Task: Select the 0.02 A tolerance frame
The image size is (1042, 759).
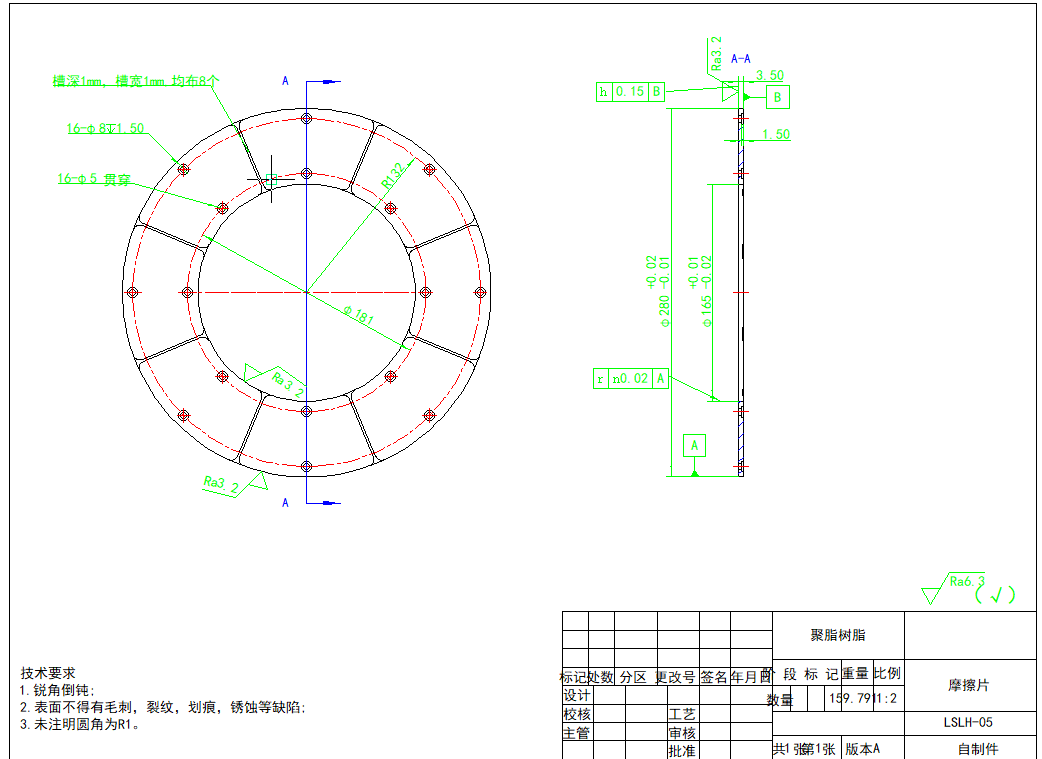Action: [x=630, y=379]
